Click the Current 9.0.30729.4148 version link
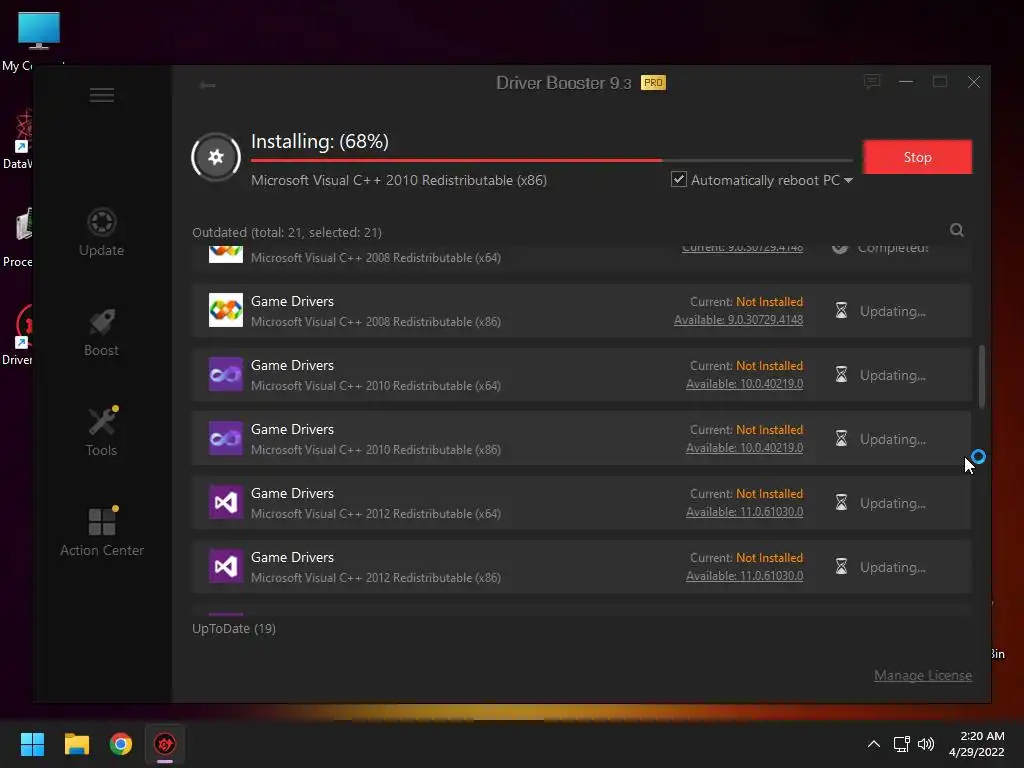Viewport: 1024px width, 768px height. tap(743, 248)
